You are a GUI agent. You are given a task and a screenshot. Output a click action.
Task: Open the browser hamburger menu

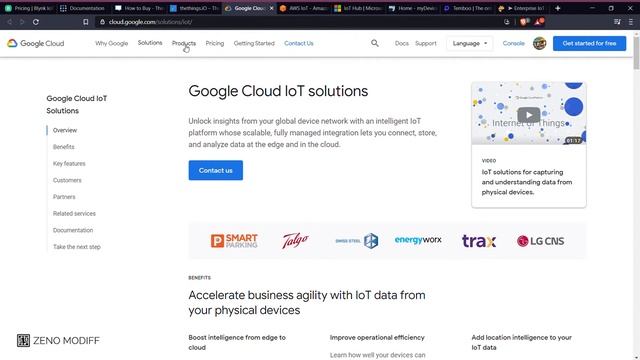click(x=631, y=22)
